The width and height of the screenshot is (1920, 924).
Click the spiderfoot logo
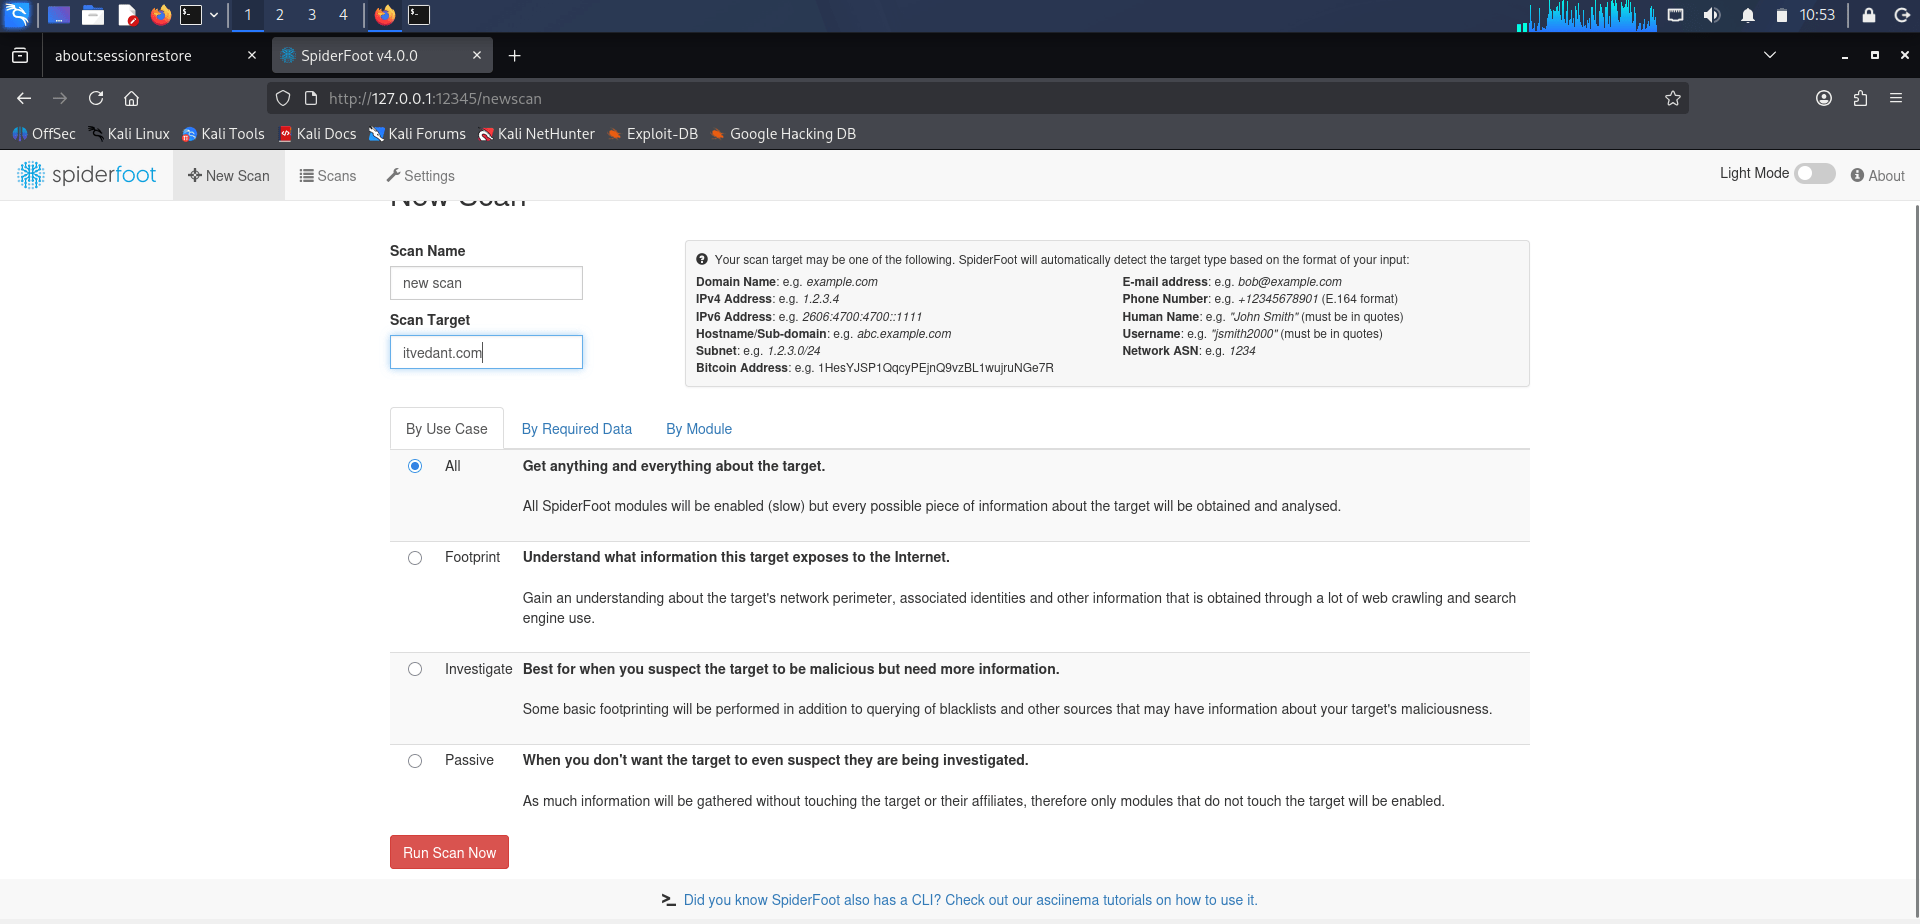[x=87, y=175]
